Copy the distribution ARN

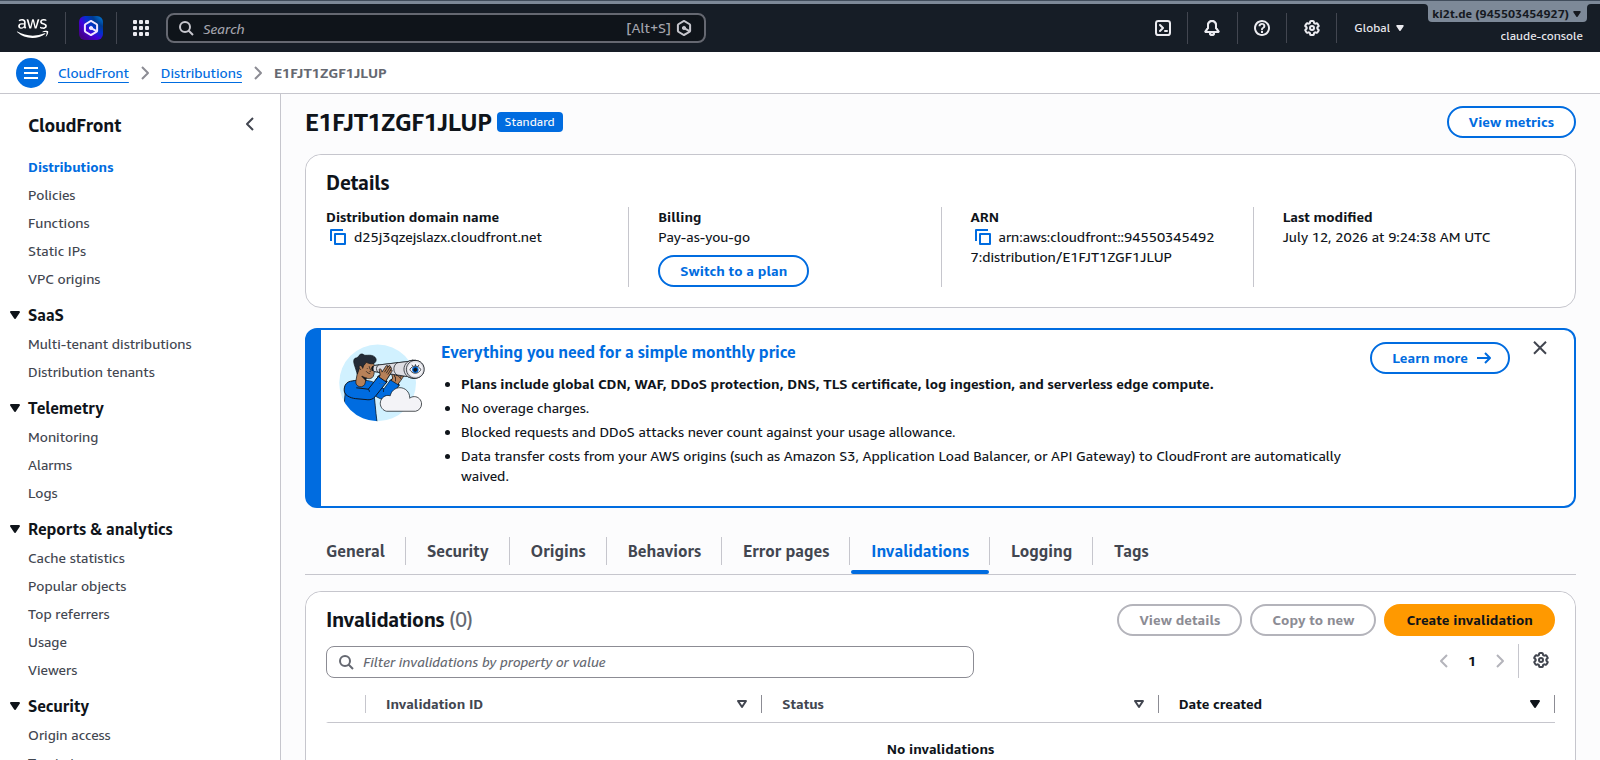pyautogui.click(x=983, y=237)
